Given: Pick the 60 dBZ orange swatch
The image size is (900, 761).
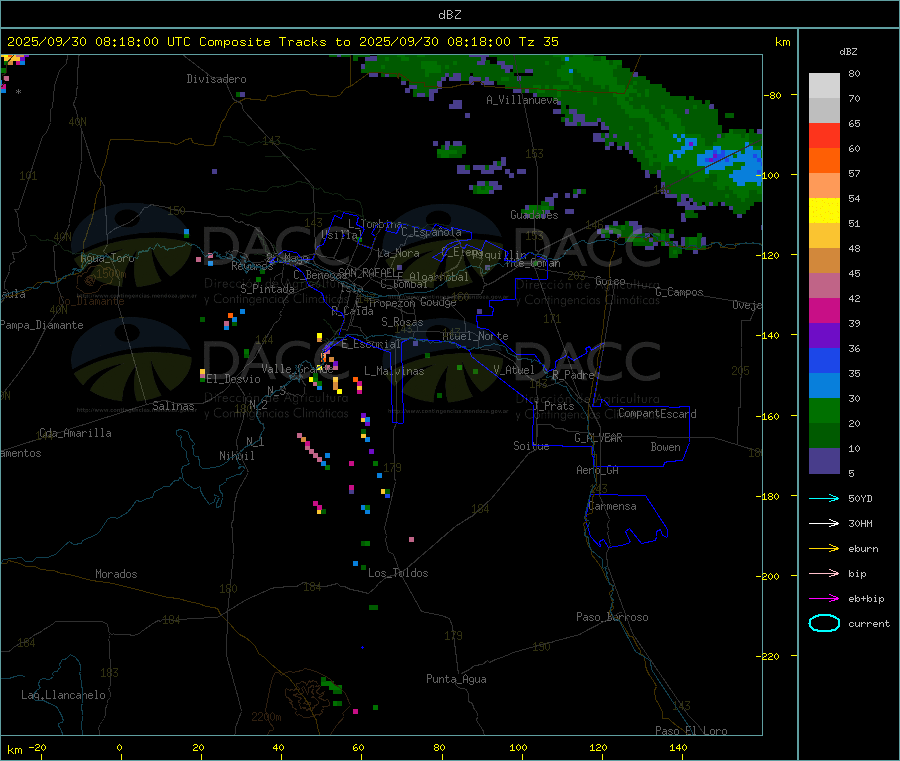Looking at the screenshot, I should 824,161.
